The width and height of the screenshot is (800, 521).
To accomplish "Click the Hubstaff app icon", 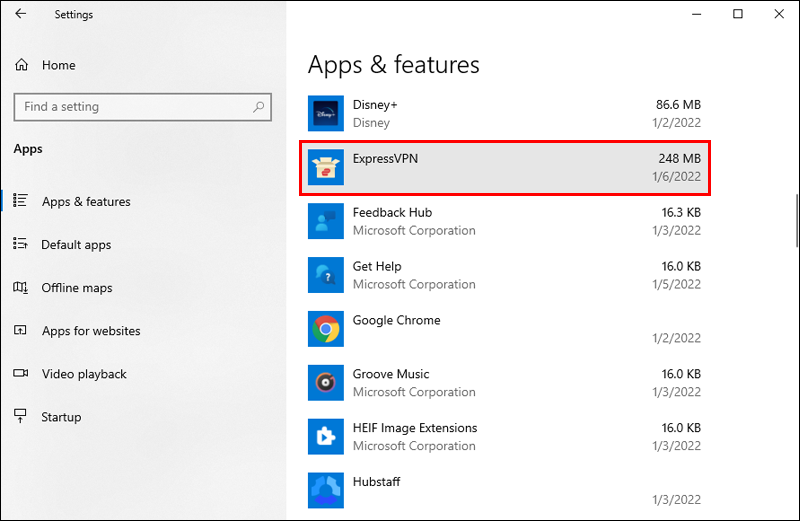I will point(326,491).
